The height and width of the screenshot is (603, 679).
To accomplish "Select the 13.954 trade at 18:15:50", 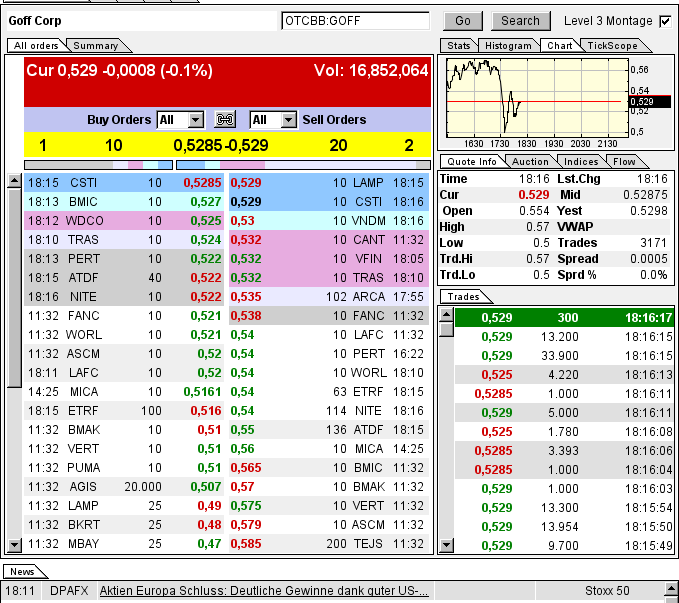I will tap(564, 527).
